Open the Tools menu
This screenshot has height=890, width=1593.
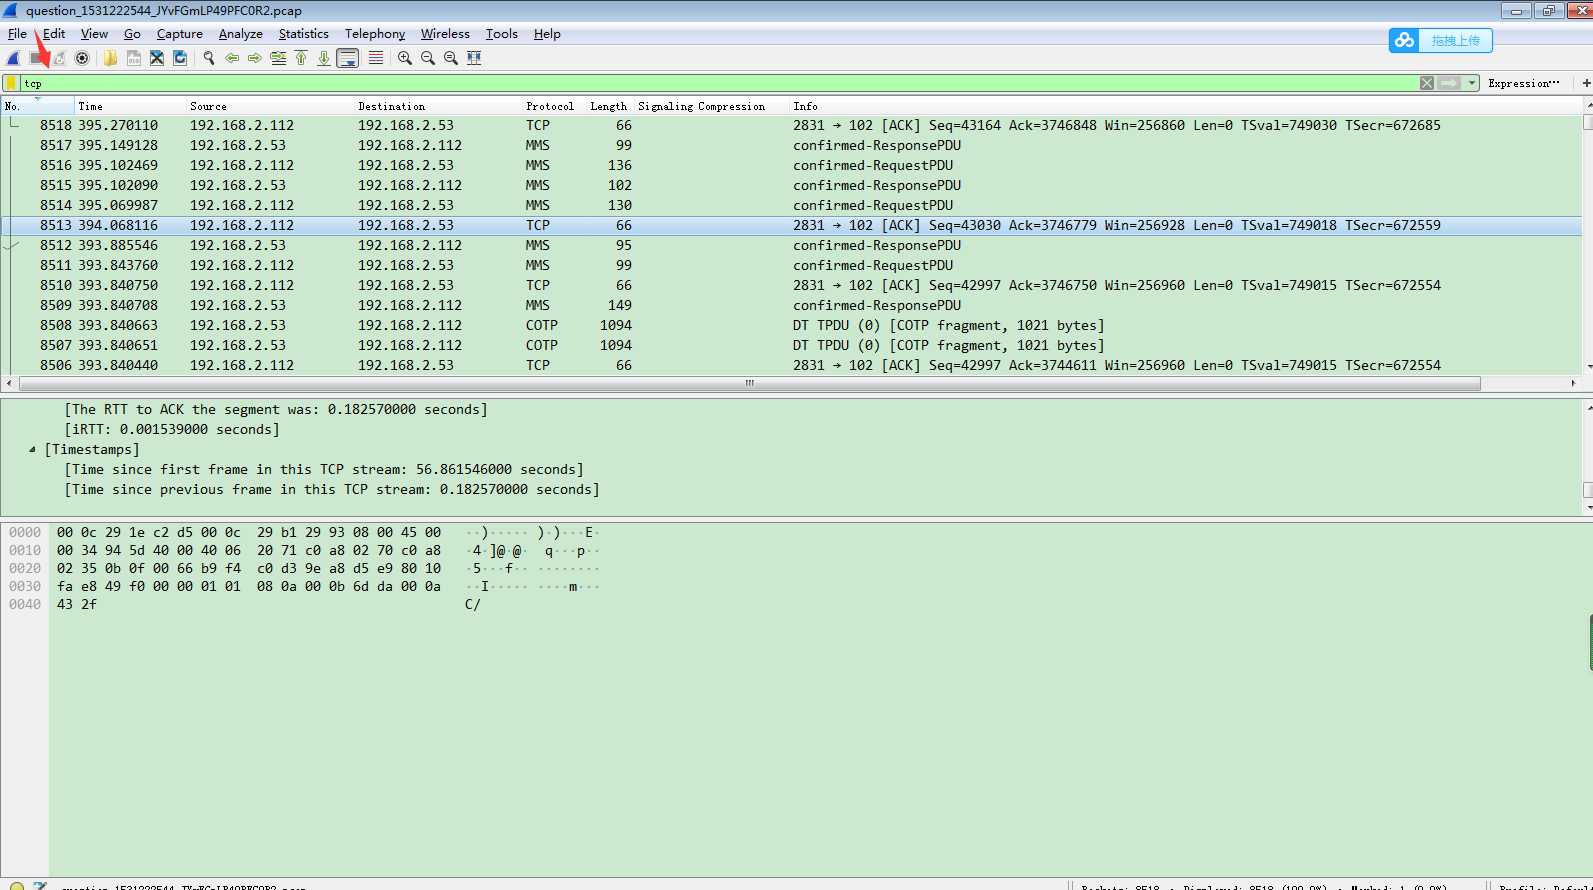click(x=502, y=34)
